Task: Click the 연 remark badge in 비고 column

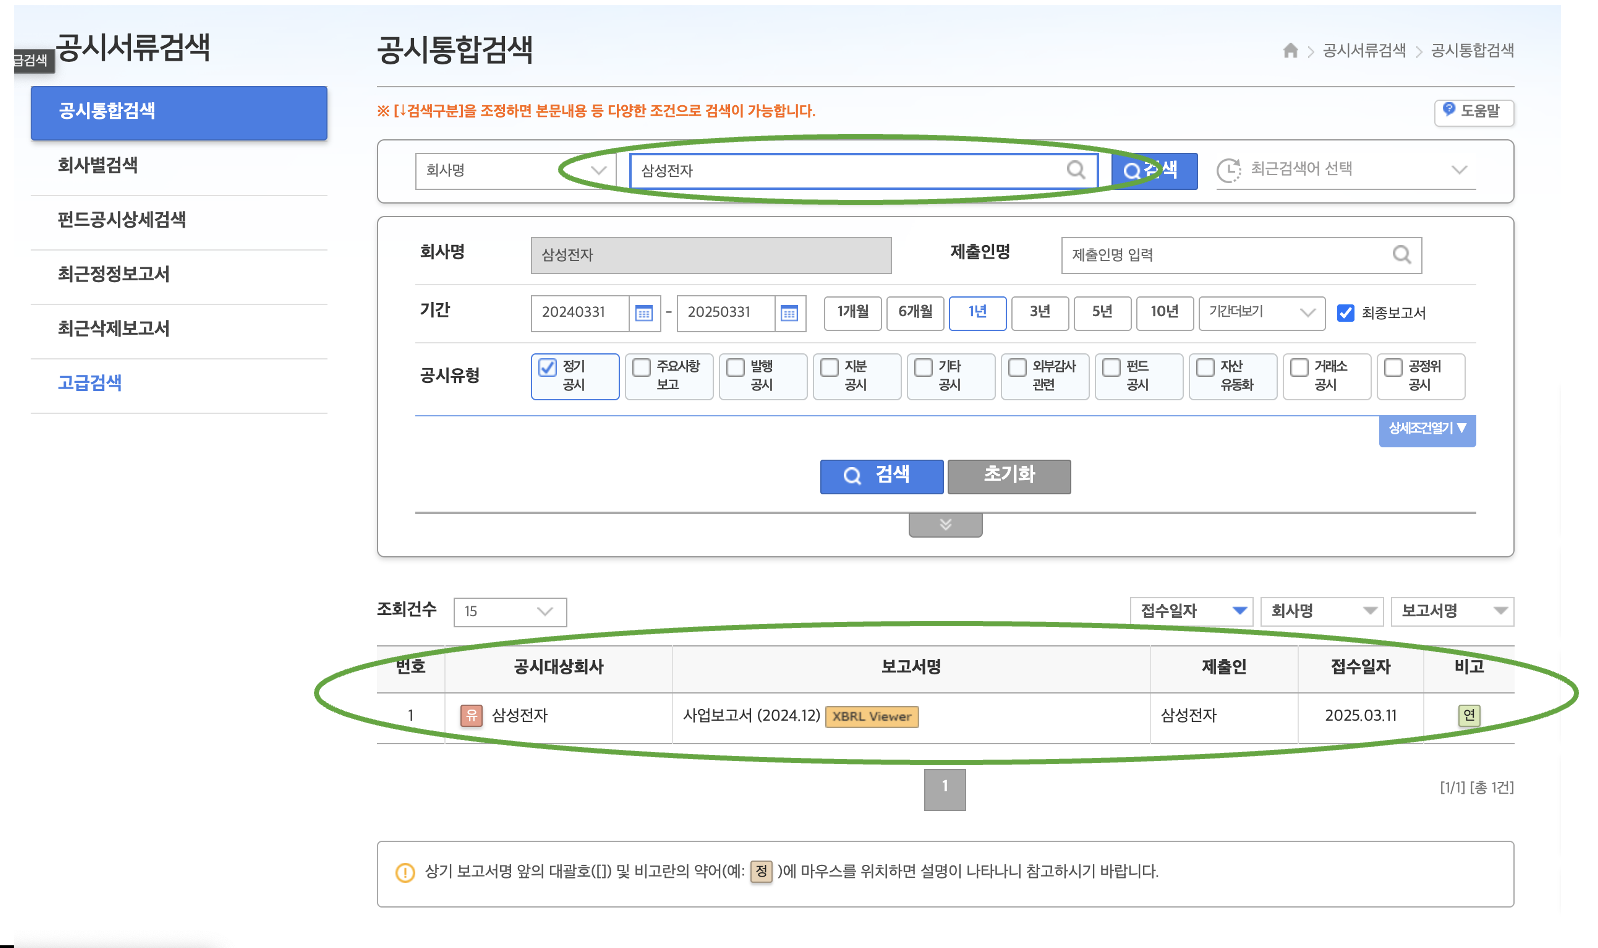Action: (x=1469, y=715)
